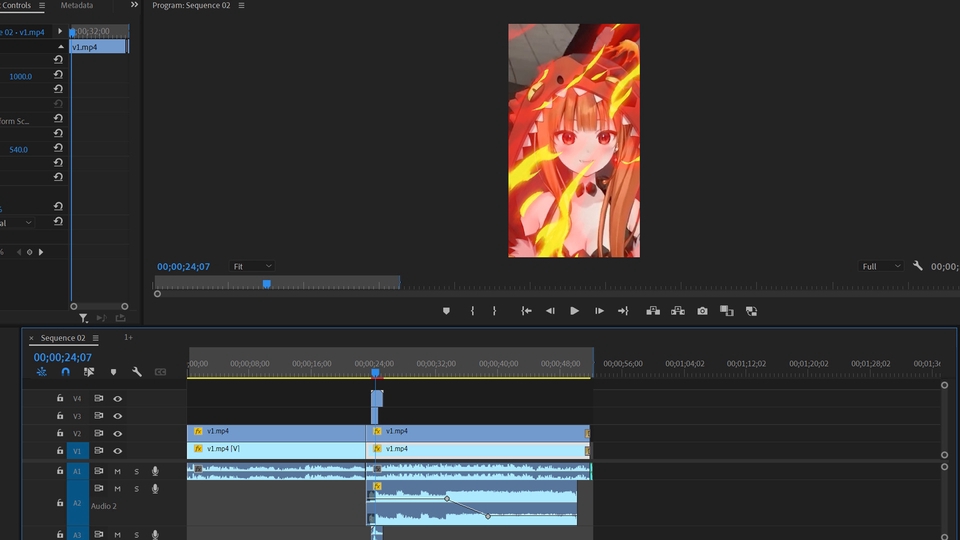This screenshot has width=960, height=540.
Task: Toggle Snap in timeline
Action: pos(66,372)
